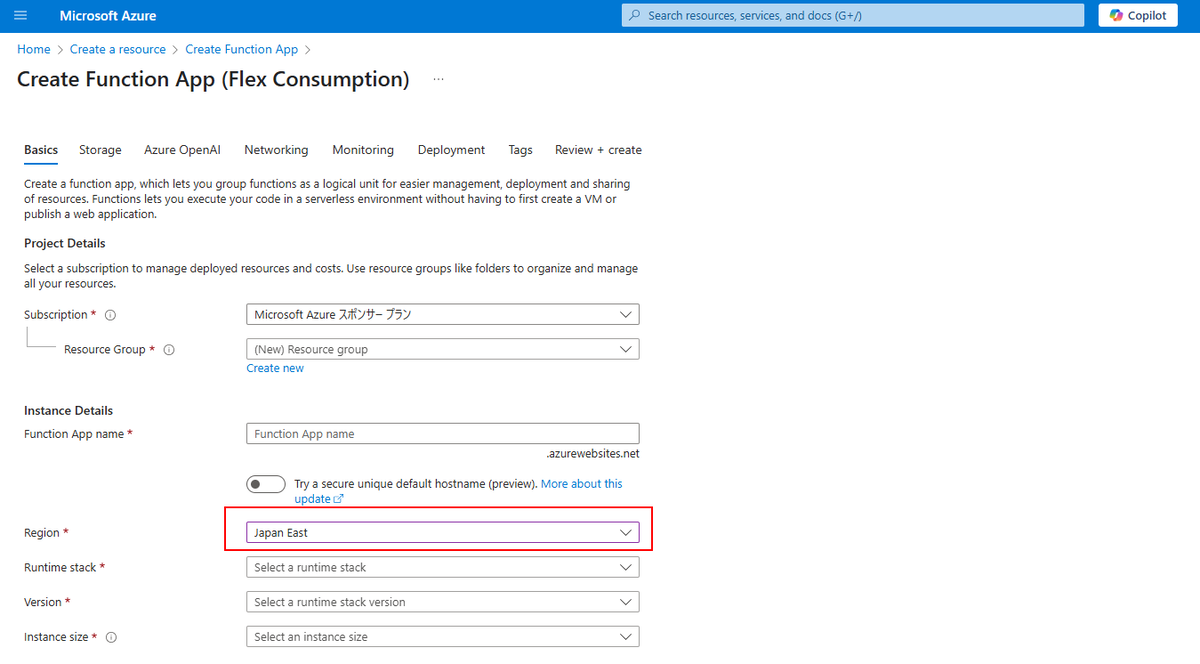Viewport: 1200px width, 664px height.
Task: Click the Copilot button
Action: pos(1138,16)
